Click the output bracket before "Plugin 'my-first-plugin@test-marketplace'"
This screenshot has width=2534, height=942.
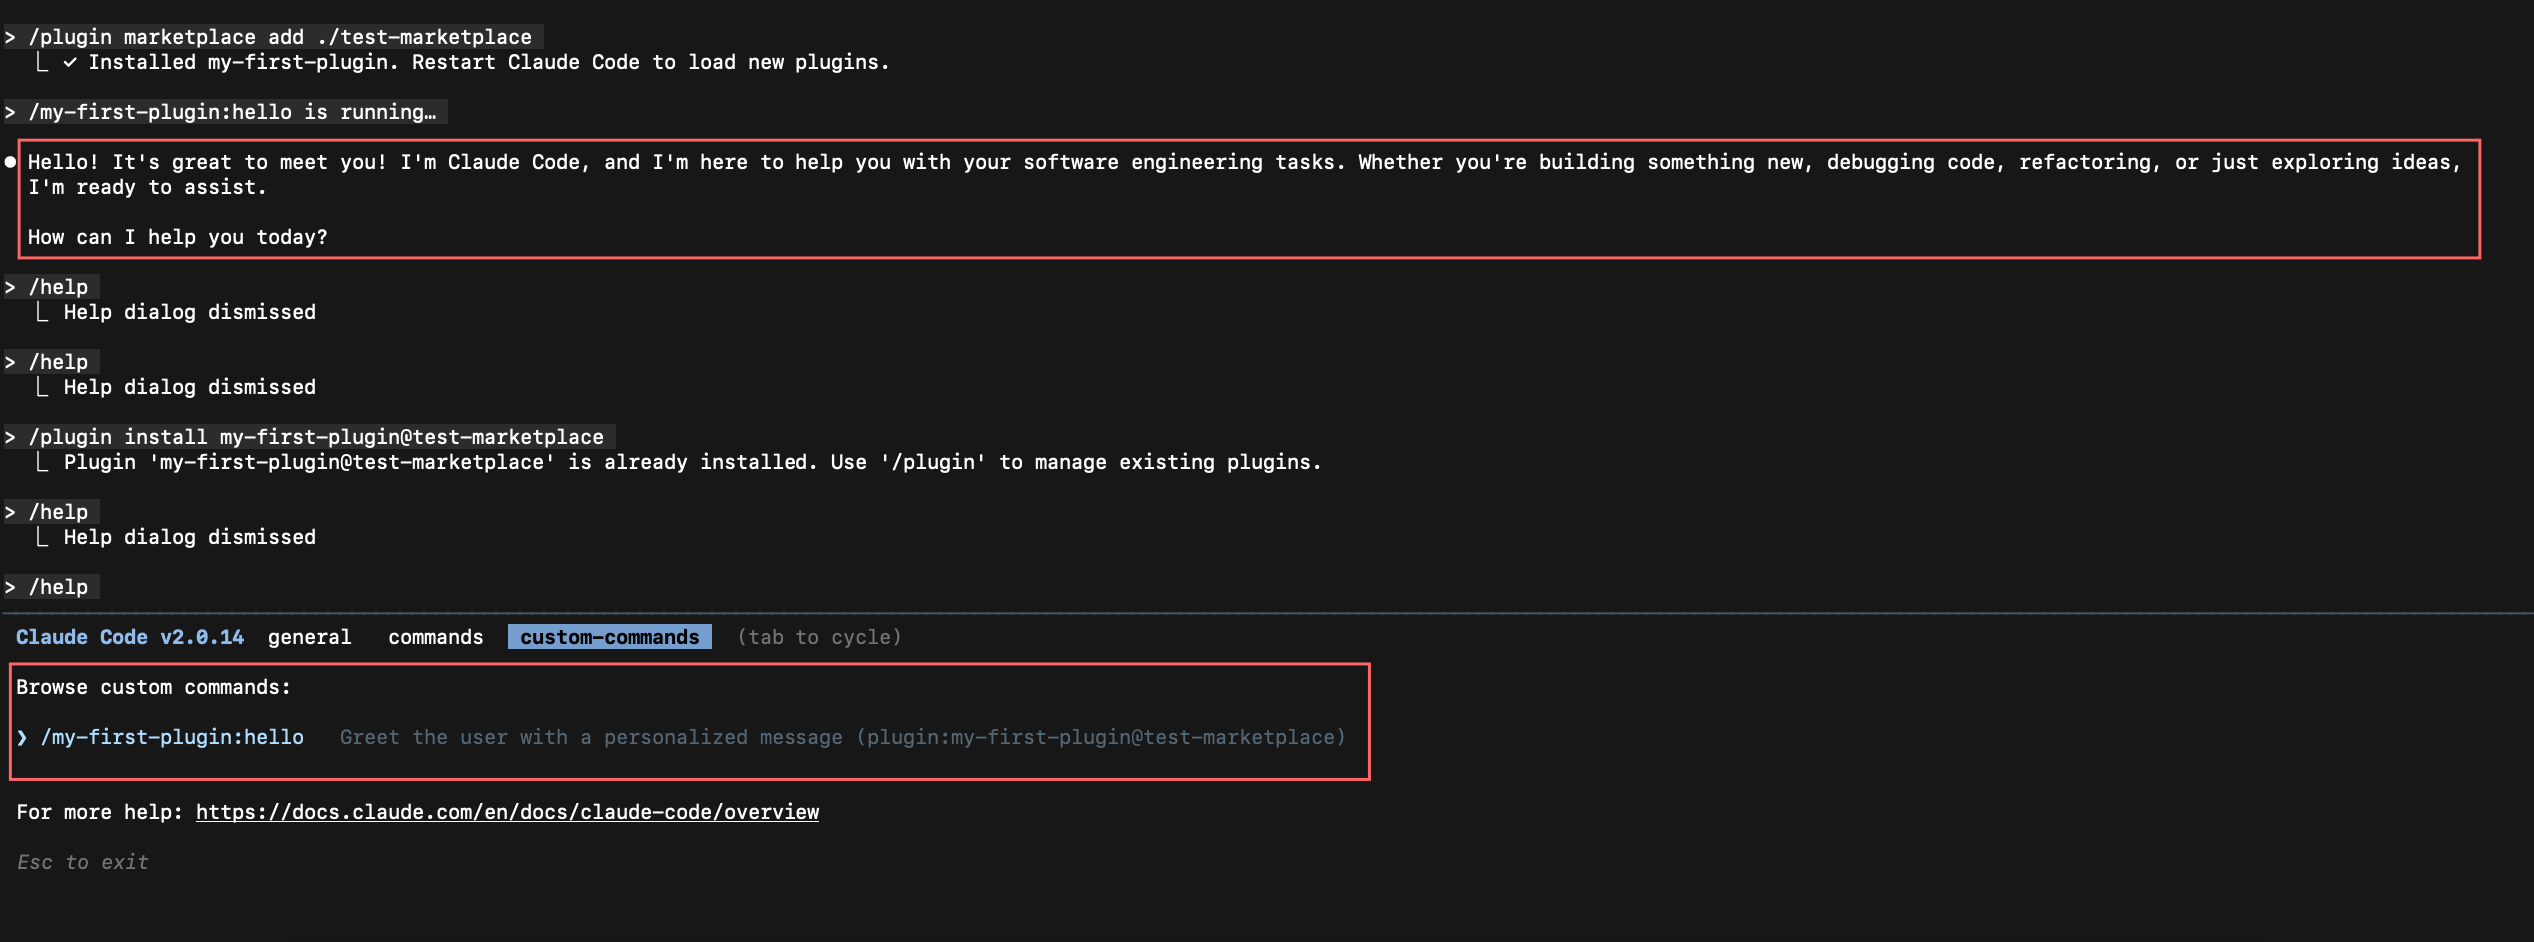click(x=42, y=462)
